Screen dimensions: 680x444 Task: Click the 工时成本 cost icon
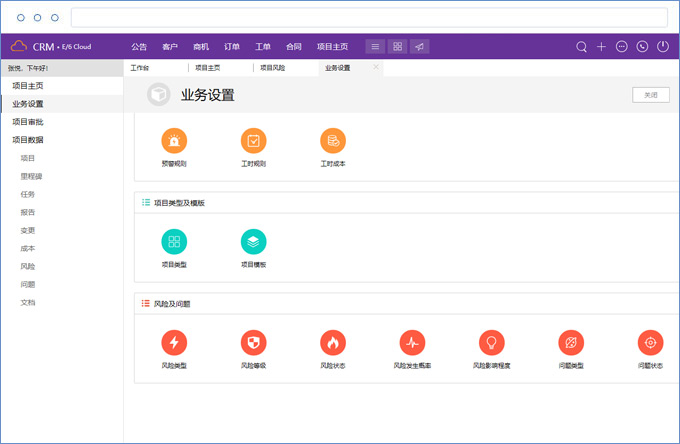point(333,141)
